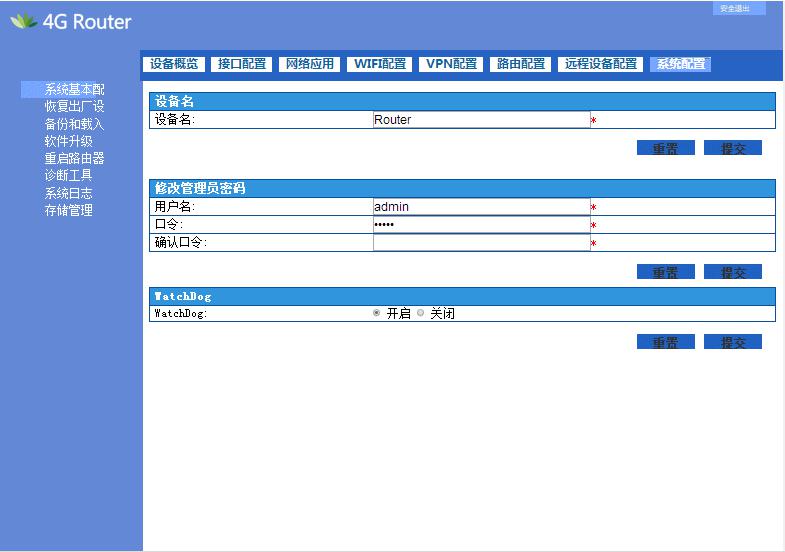Select 重启路由器 in the sidebar

pyautogui.click(x=74, y=158)
